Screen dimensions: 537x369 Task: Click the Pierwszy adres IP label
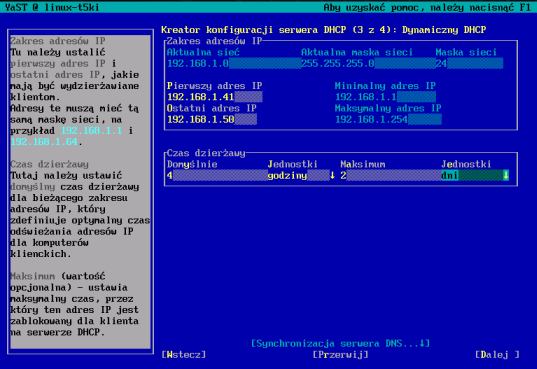point(215,86)
